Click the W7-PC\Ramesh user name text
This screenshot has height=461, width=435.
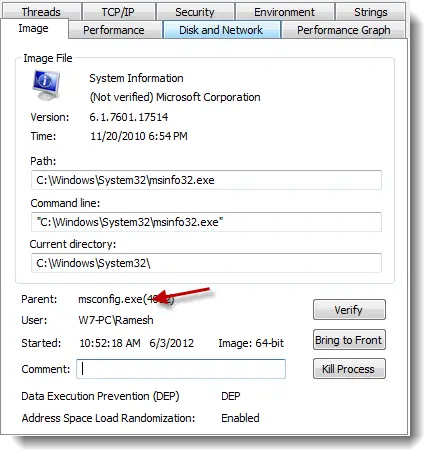pos(116,320)
